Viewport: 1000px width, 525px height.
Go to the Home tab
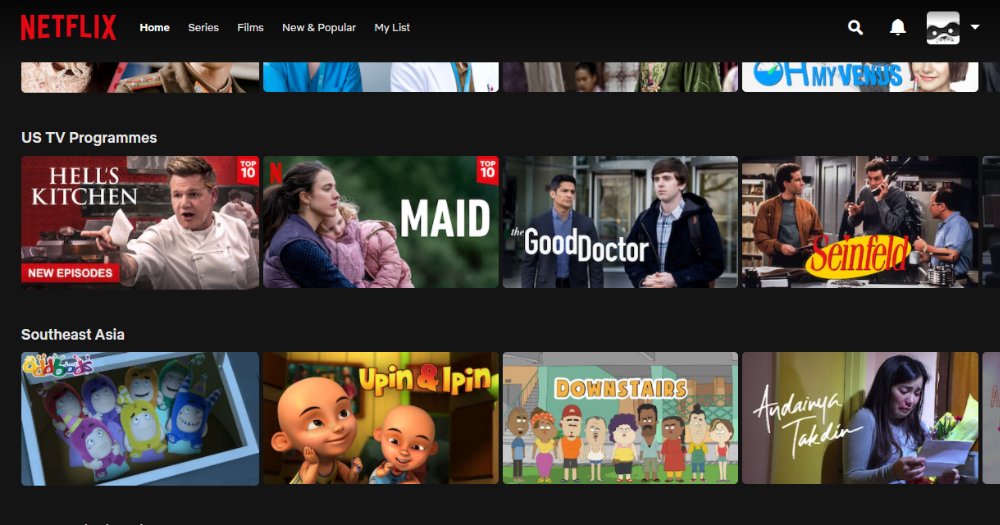point(154,27)
